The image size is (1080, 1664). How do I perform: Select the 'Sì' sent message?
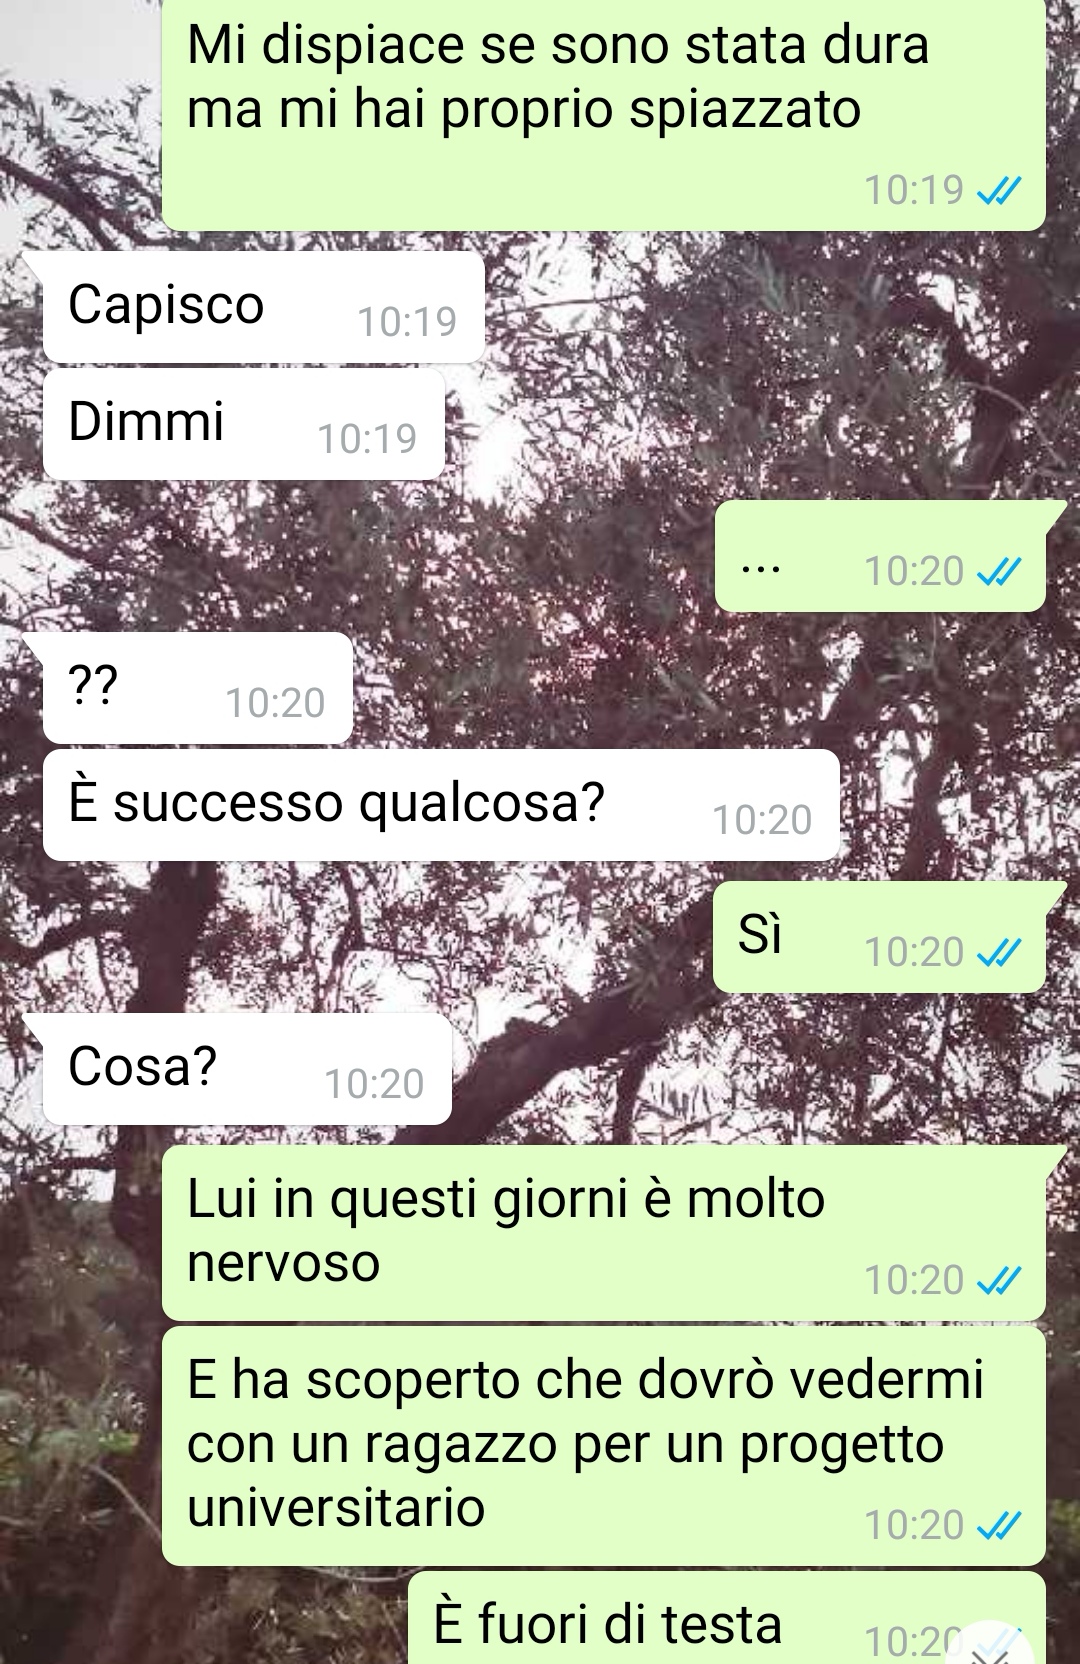click(879, 937)
